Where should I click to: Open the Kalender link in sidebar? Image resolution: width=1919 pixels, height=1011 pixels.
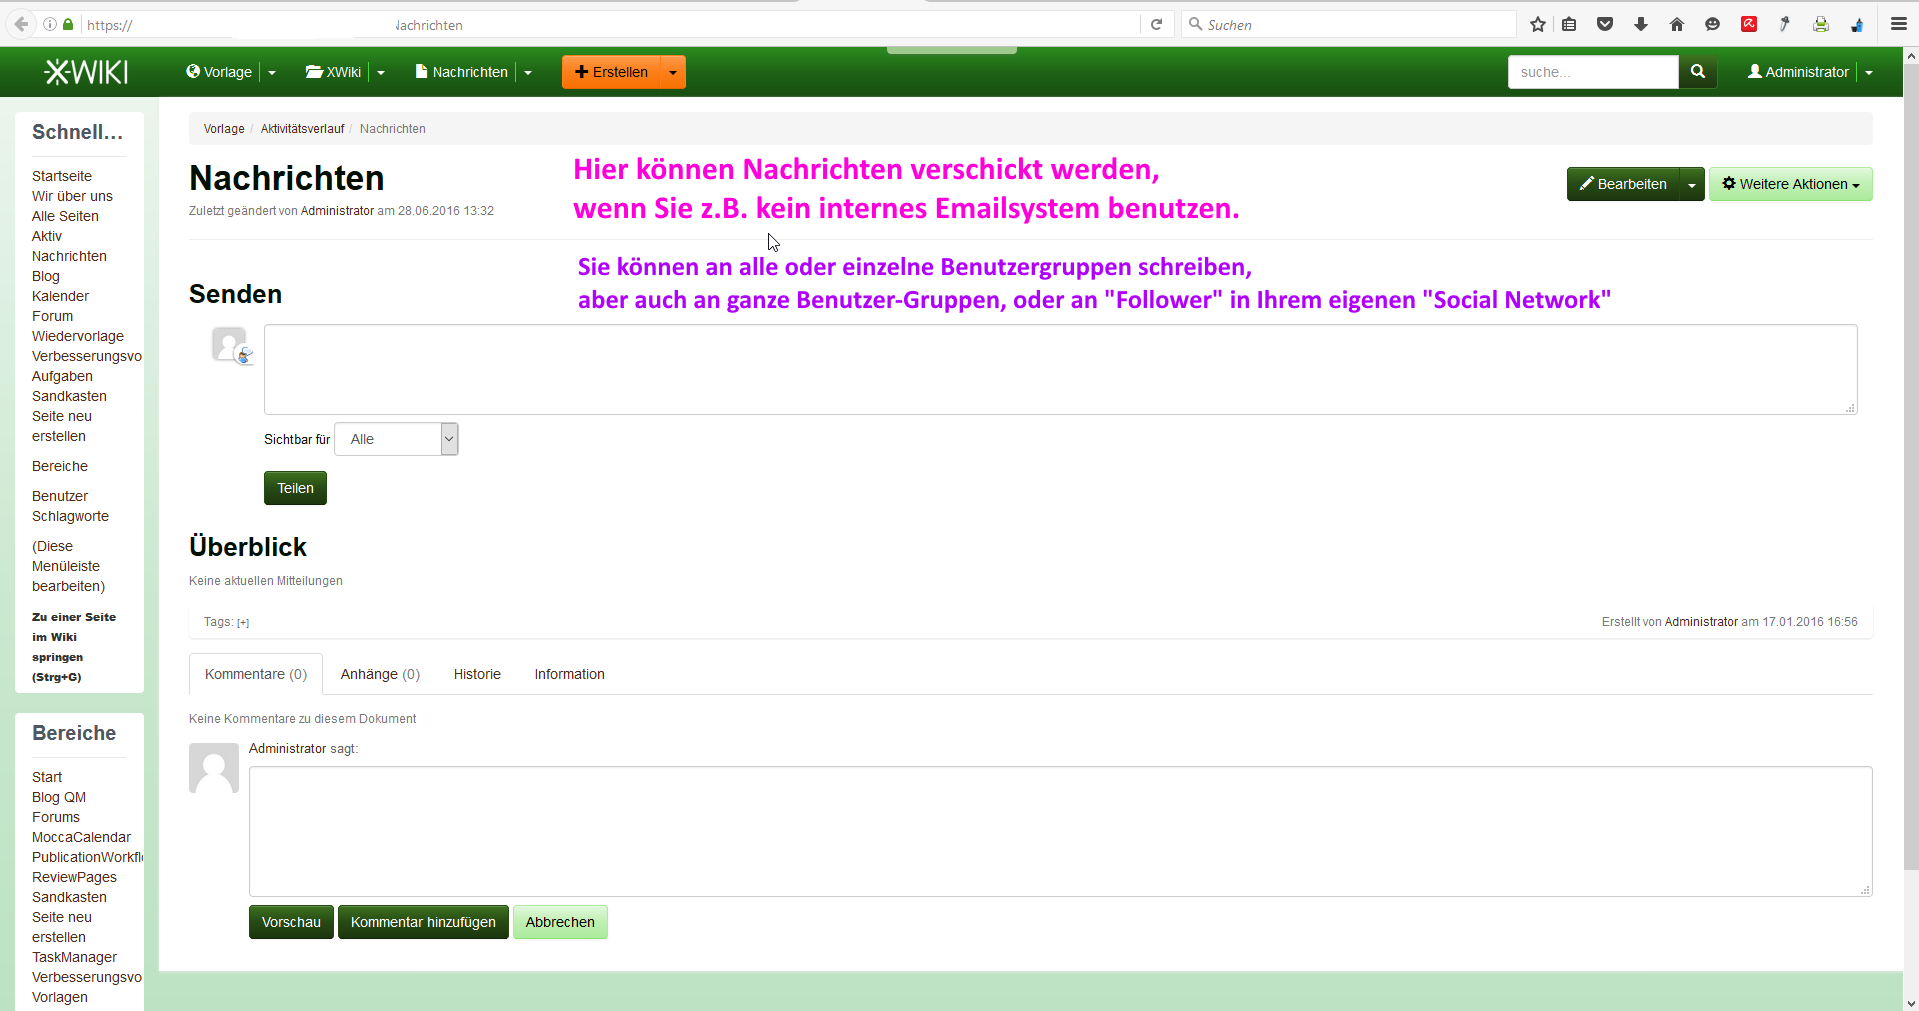click(x=60, y=296)
